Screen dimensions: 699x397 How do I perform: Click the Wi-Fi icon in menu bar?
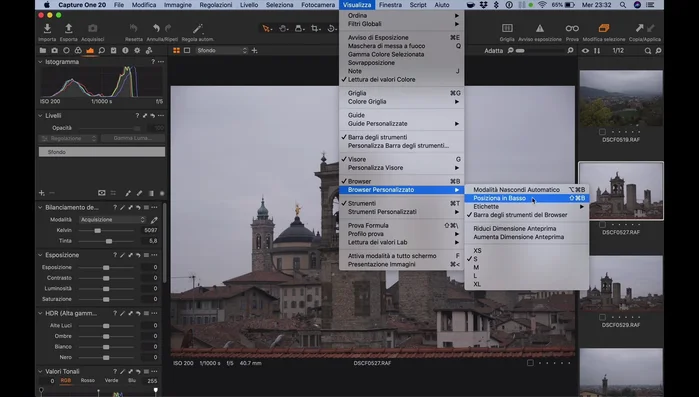[542, 5]
